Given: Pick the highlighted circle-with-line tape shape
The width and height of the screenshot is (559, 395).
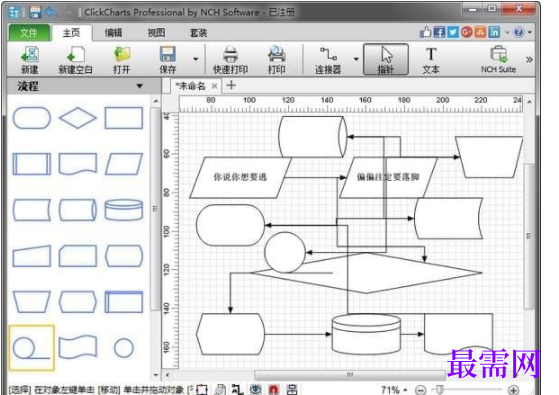Looking at the screenshot, I should click(32, 348).
